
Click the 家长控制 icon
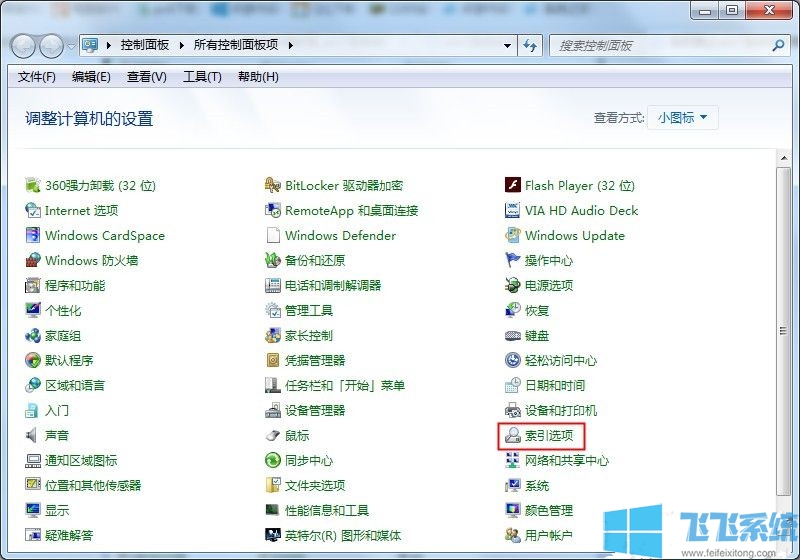point(273,335)
